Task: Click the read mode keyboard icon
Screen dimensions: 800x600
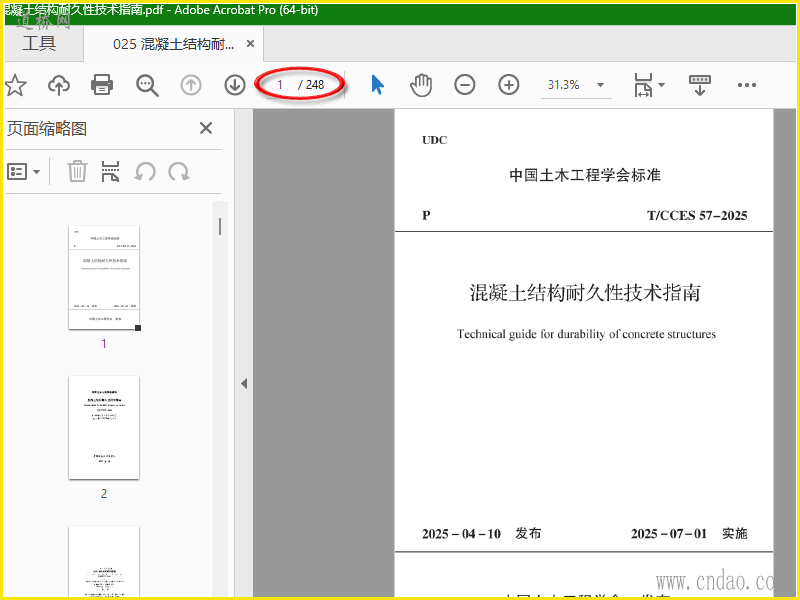Action: [699, 85]
